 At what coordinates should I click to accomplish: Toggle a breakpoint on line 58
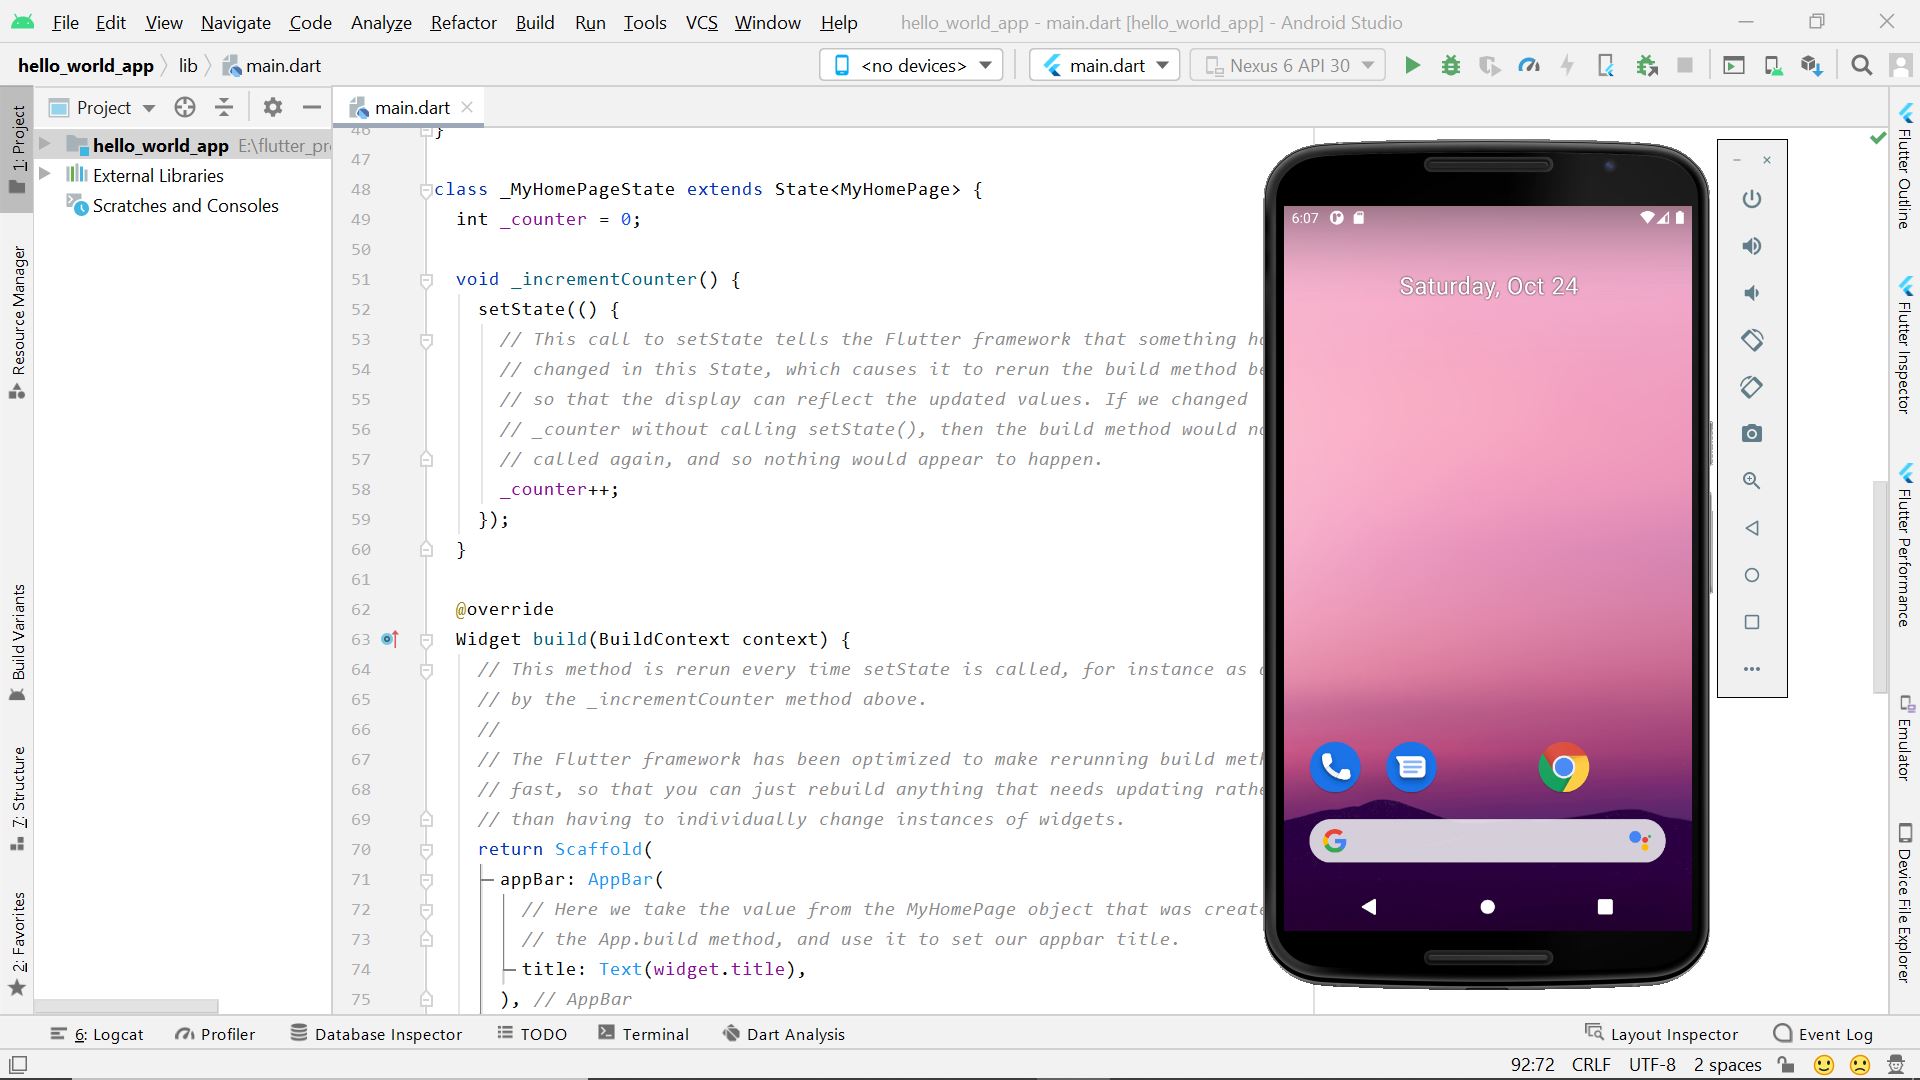[x=390, y=489]
